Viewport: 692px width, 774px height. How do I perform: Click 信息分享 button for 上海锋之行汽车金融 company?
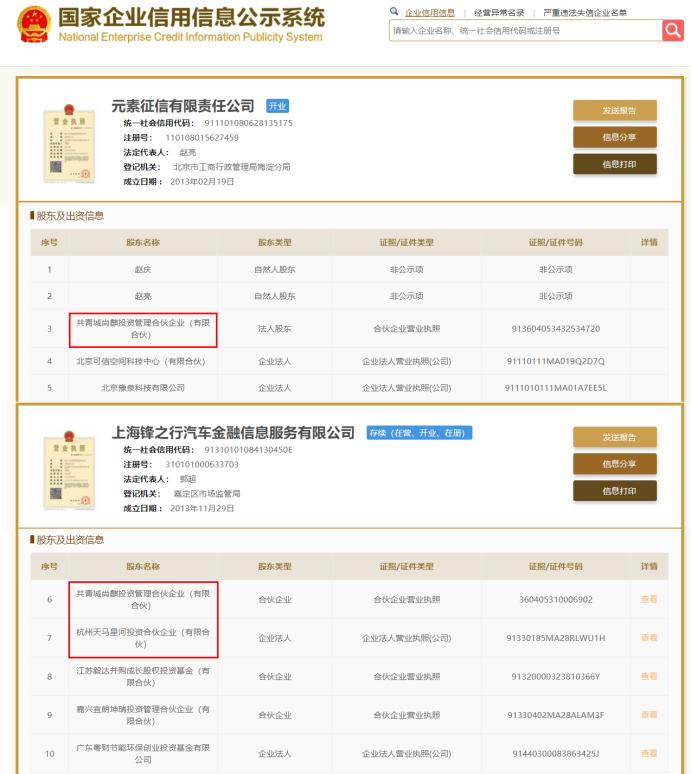tap(615, 464)
